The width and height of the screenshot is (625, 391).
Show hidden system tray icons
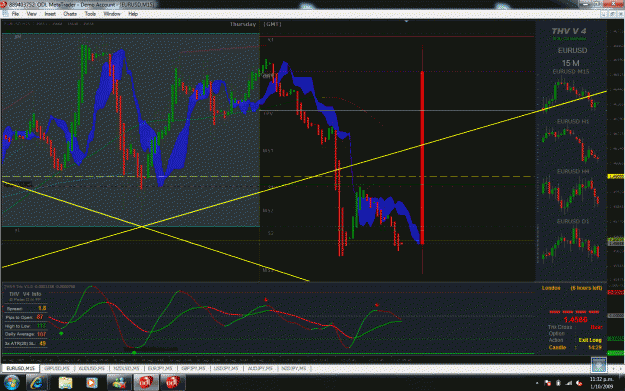537,383
